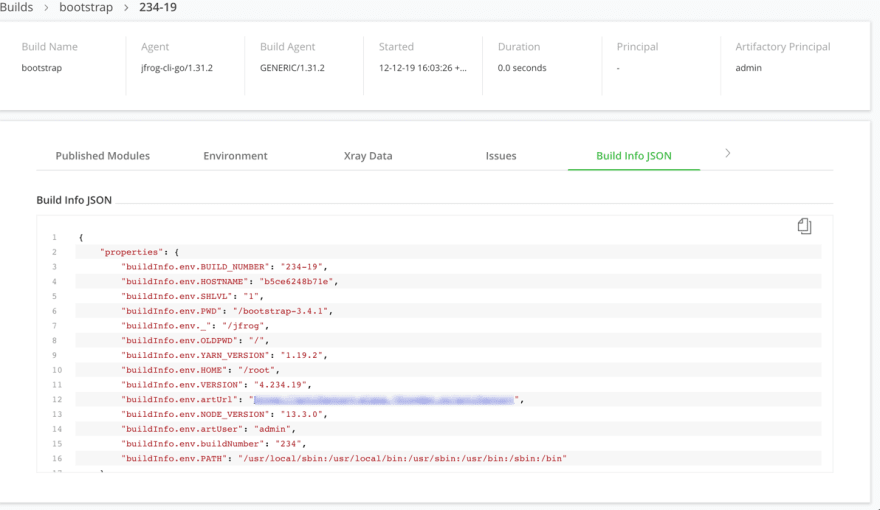Image resolution: width=880 pixels, height=510 pixels.
Task: Click the NODE_VERSION 13.3.0 line
Action: (448, 414)
